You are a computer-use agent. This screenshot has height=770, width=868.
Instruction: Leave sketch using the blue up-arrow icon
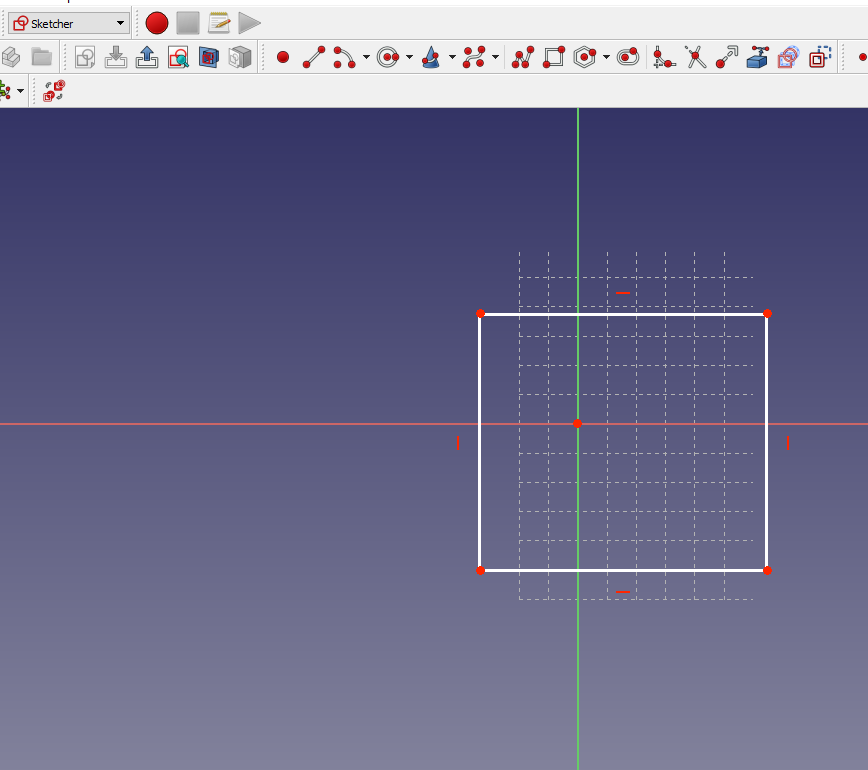(x=147, y=57)
